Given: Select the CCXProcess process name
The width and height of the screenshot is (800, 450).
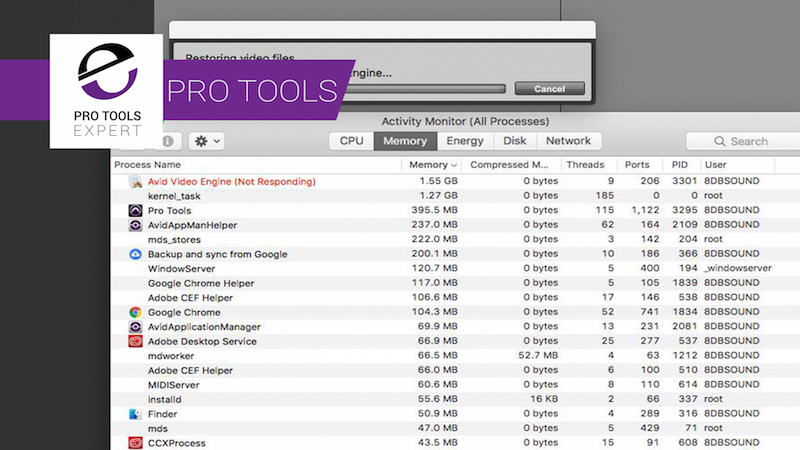Looking at the screenshot, I should [177, 443].
